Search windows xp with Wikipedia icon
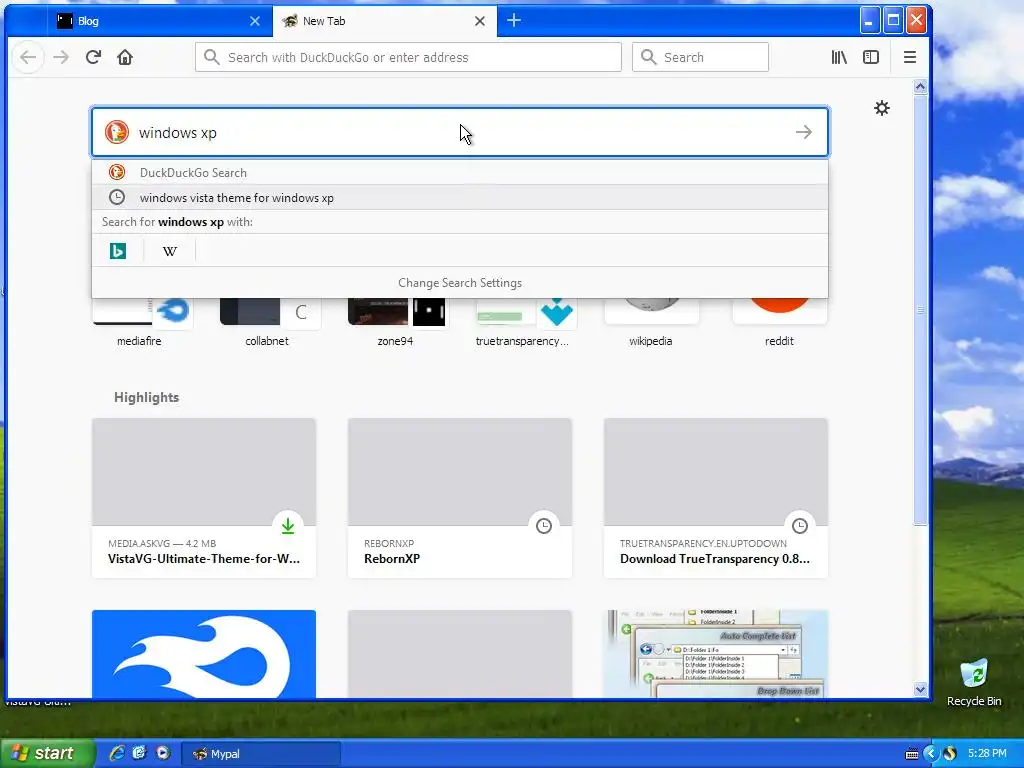The width and height of the screenshot is (1024, 768). point(170,251)
